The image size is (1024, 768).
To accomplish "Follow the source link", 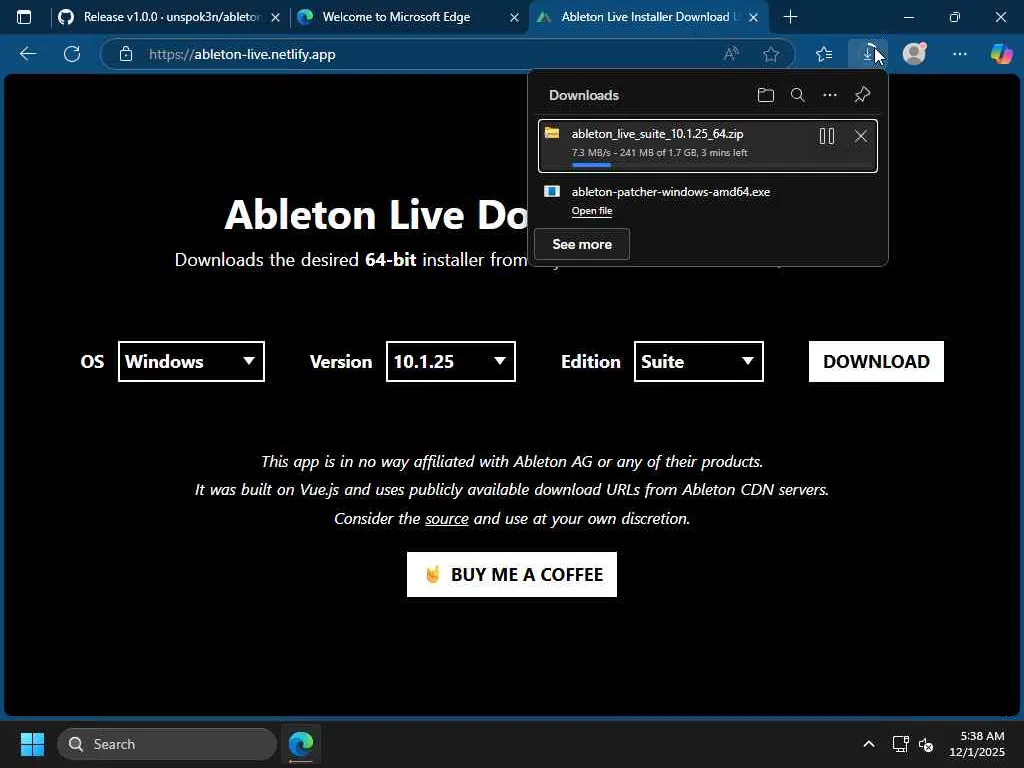I will (x=447, y=519).
